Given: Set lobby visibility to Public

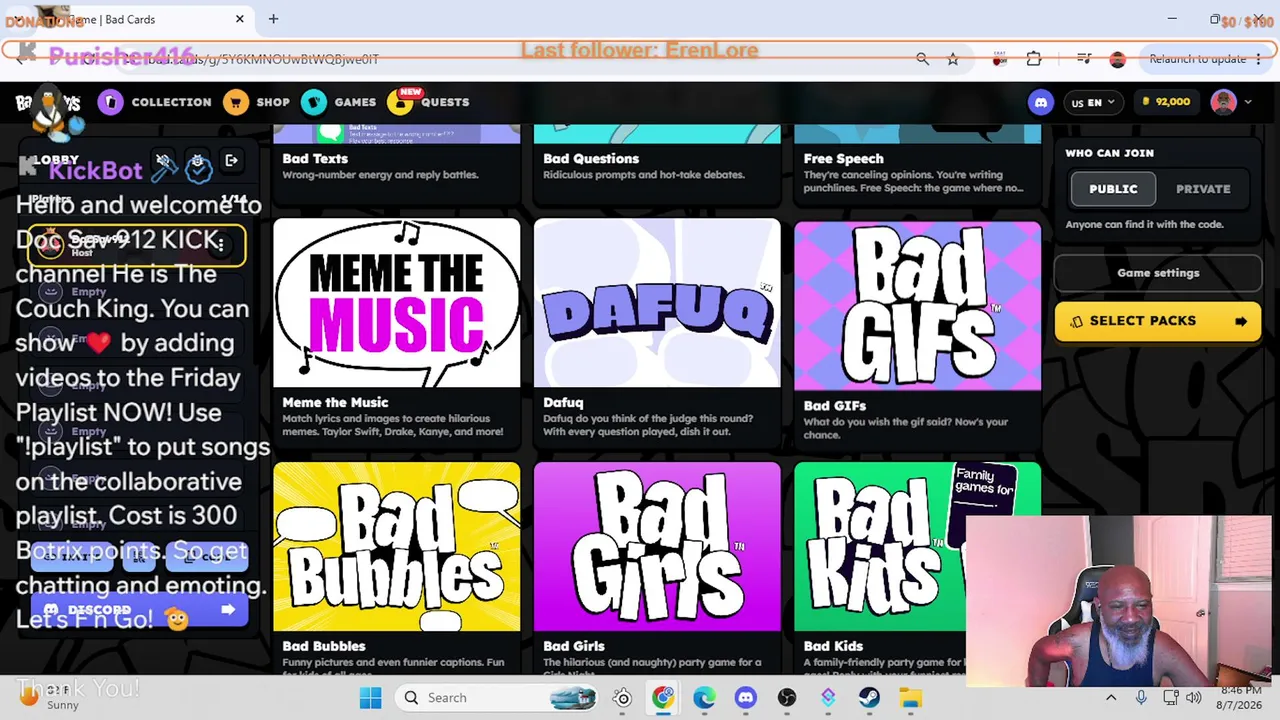Looking at the screenshot, I should (x=1113, y=189).
